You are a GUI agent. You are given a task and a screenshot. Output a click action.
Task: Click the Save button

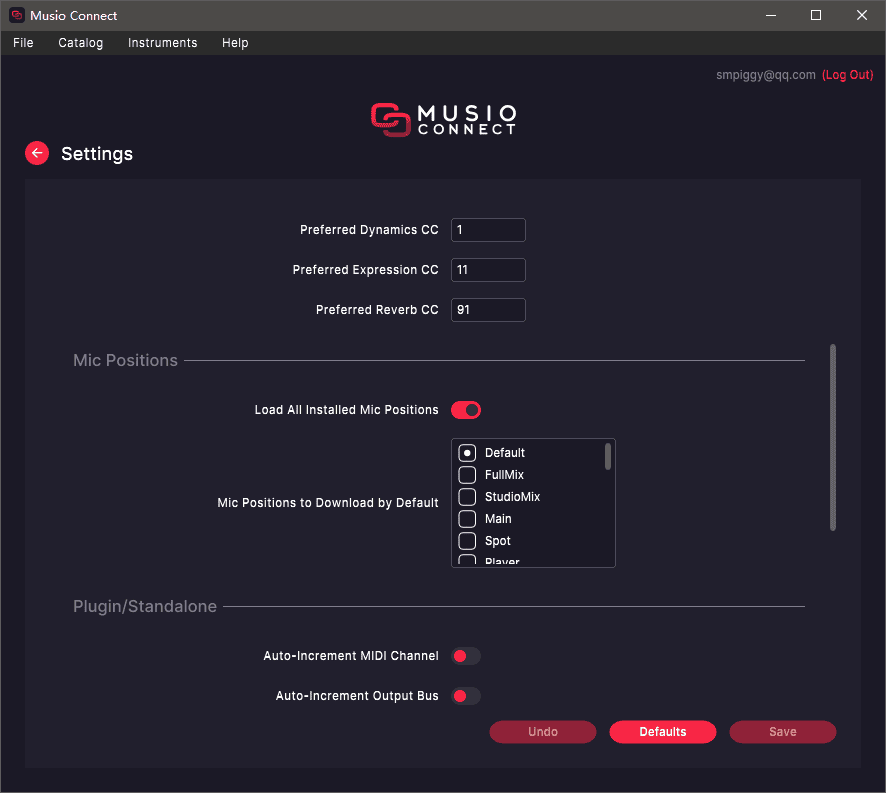coord(783,732)
